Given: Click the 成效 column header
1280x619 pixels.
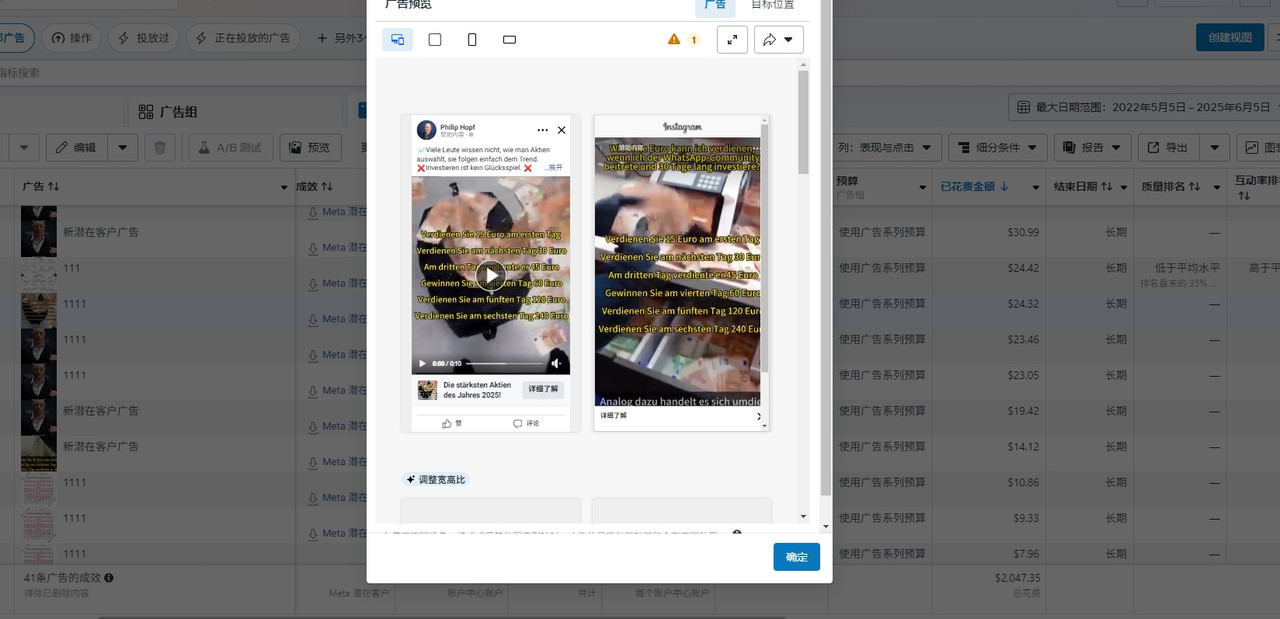Looking at the screenshot, I should 313,187.
